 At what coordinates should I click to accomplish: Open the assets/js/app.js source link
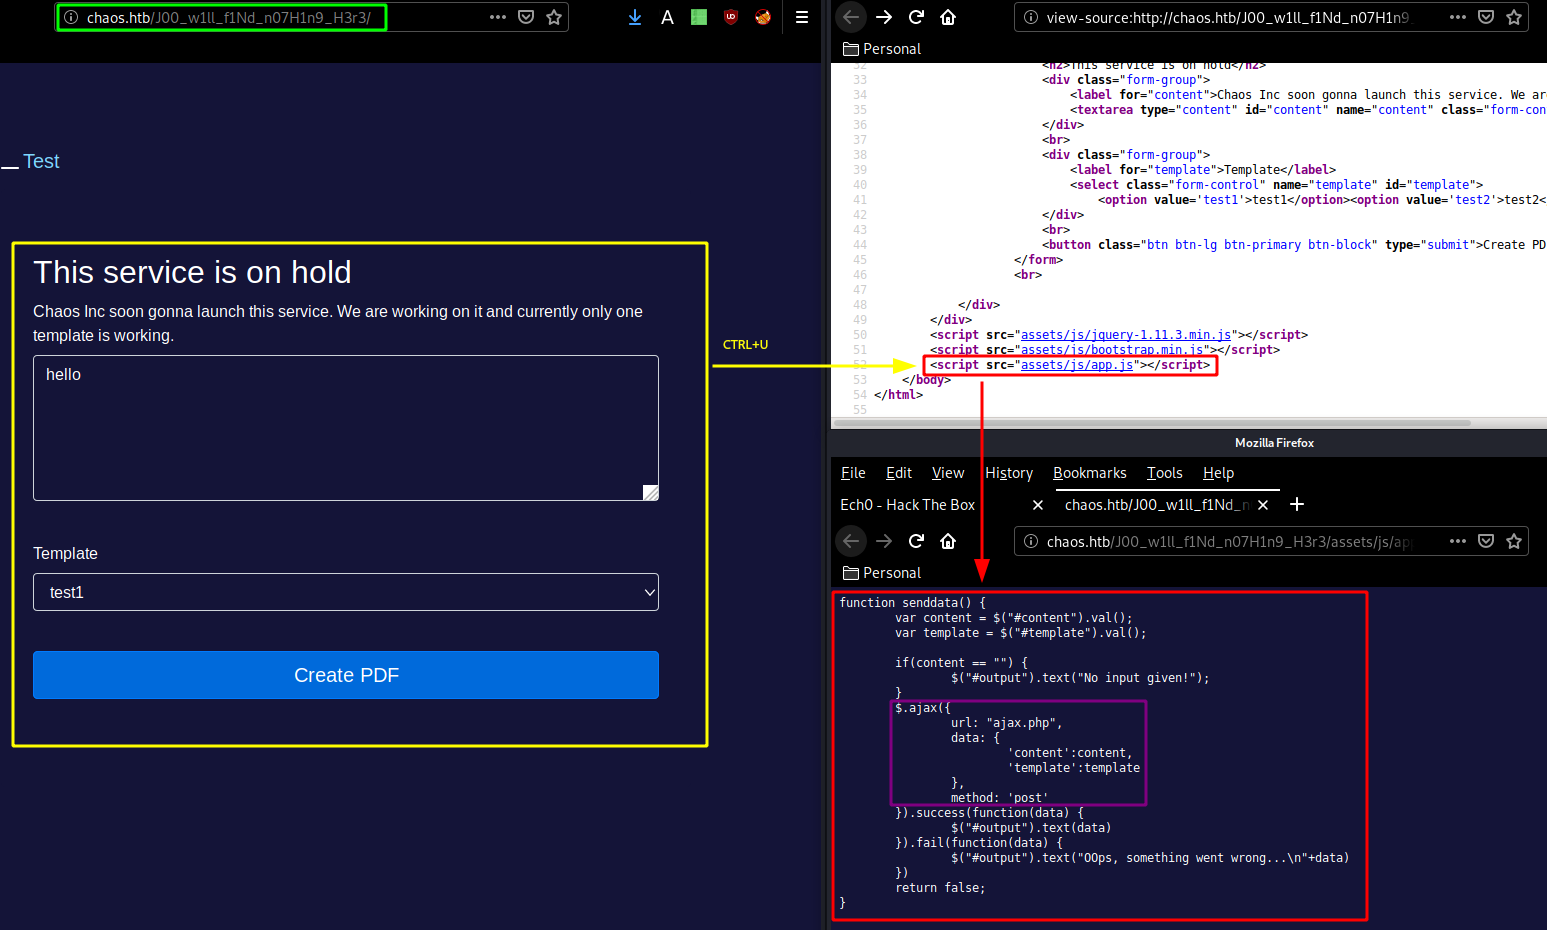[1077, 365]
